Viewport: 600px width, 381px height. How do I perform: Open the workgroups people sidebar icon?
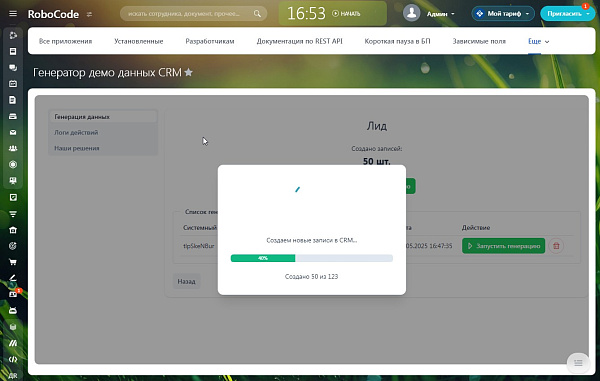tap(13, 148)
